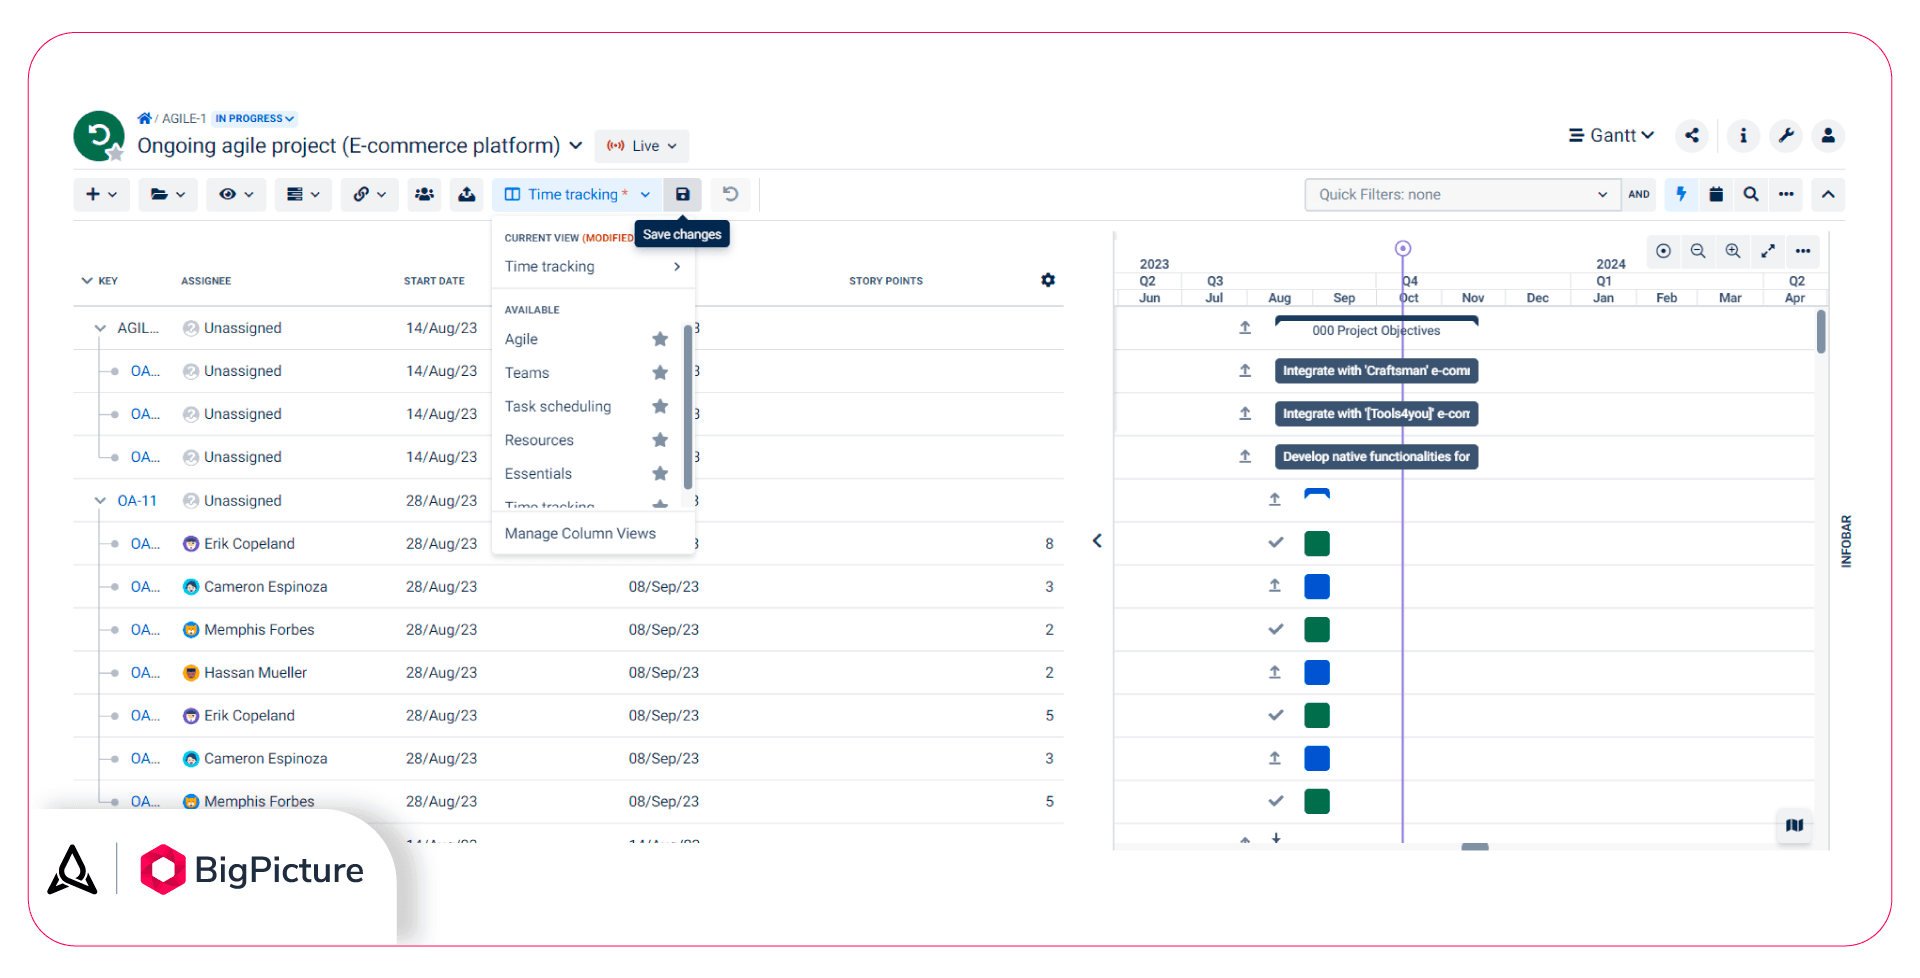Viewport: 1920px width, 978px height.
Task: Select the Task scheduling column view
Action: (558, 406)
